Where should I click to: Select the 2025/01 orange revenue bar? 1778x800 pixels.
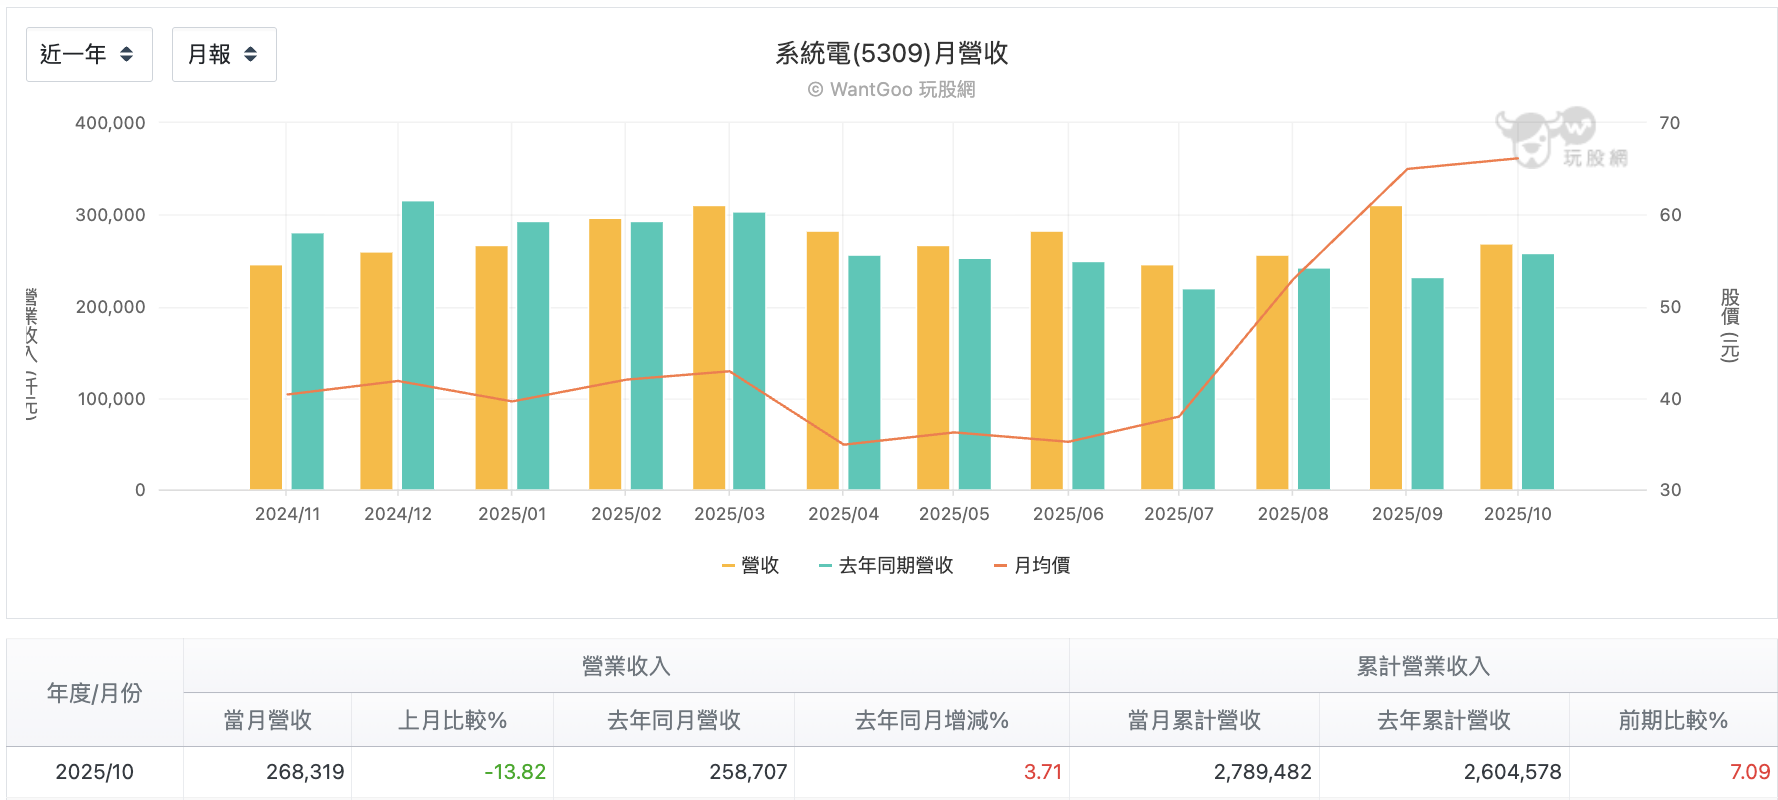pyautogui.click(x=492, y=368)
